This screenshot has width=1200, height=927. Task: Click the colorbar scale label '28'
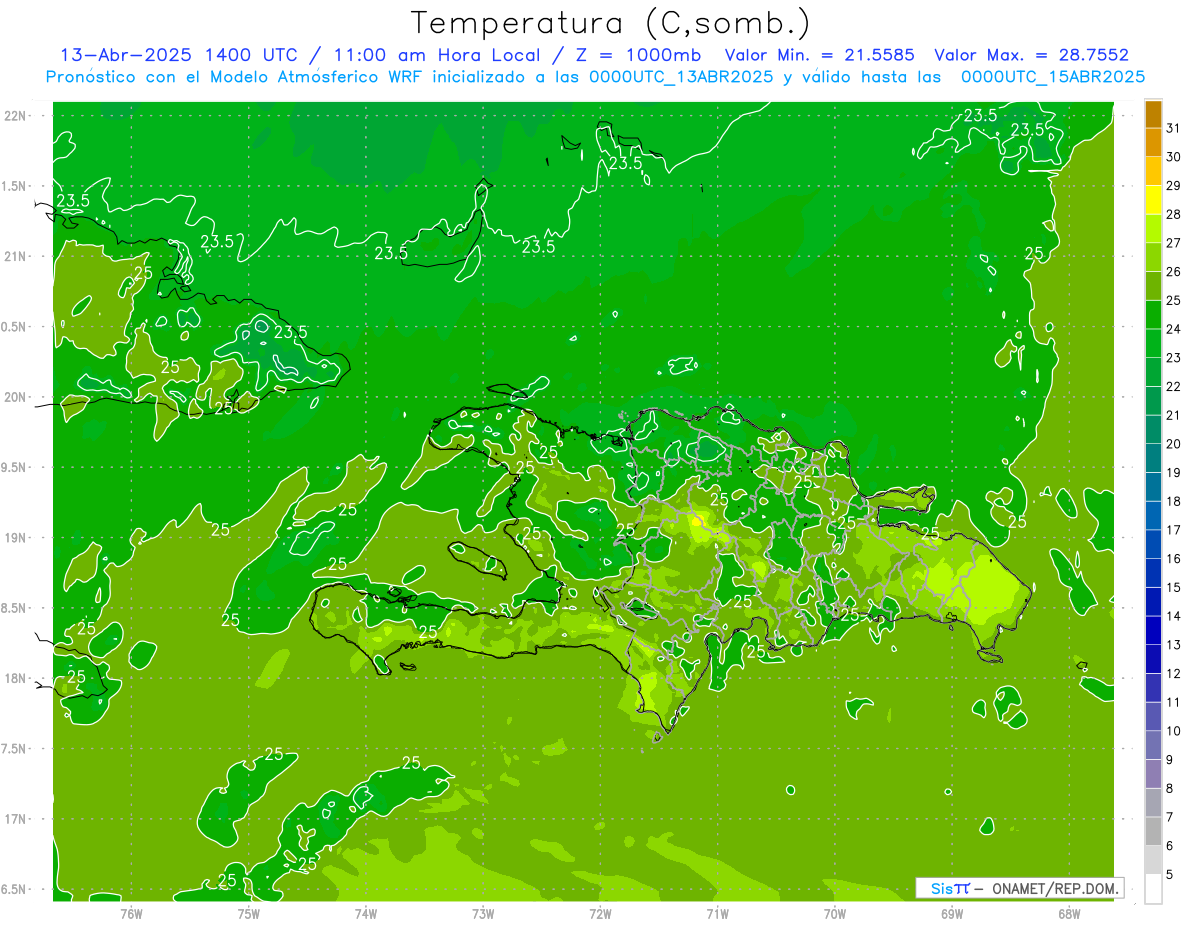[1174, 214]
